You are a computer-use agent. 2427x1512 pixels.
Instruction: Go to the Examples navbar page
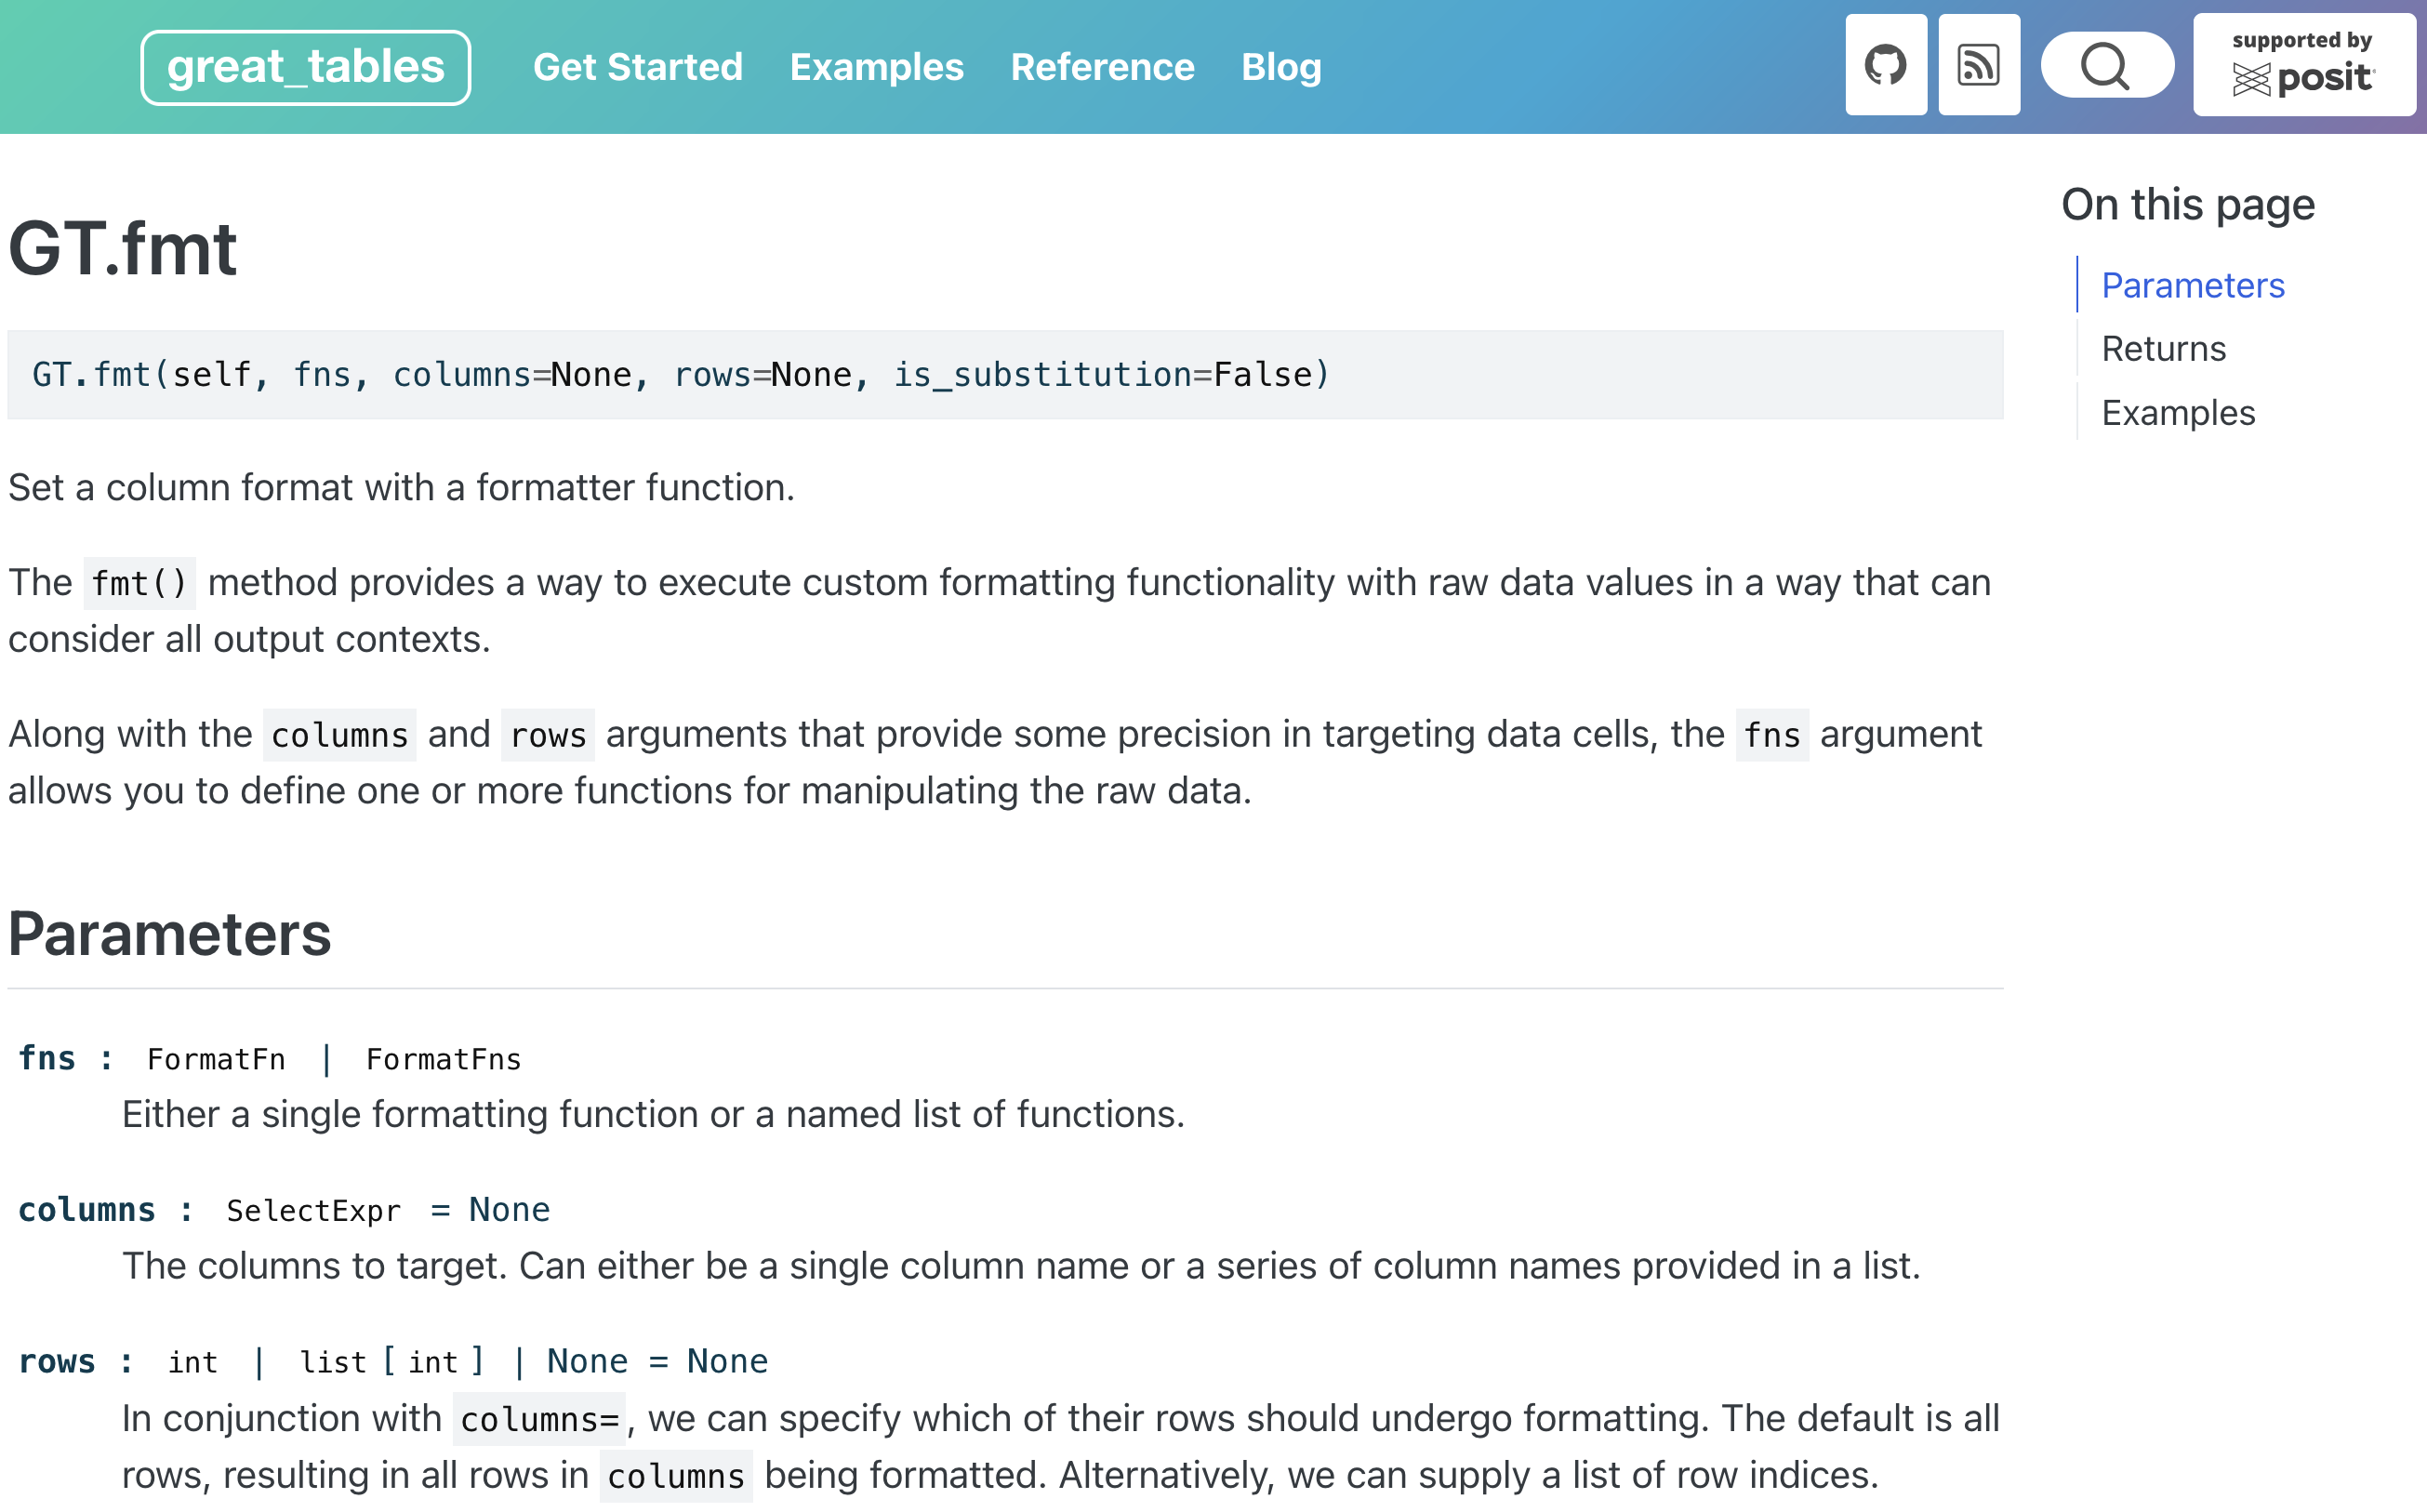(876, 67)
